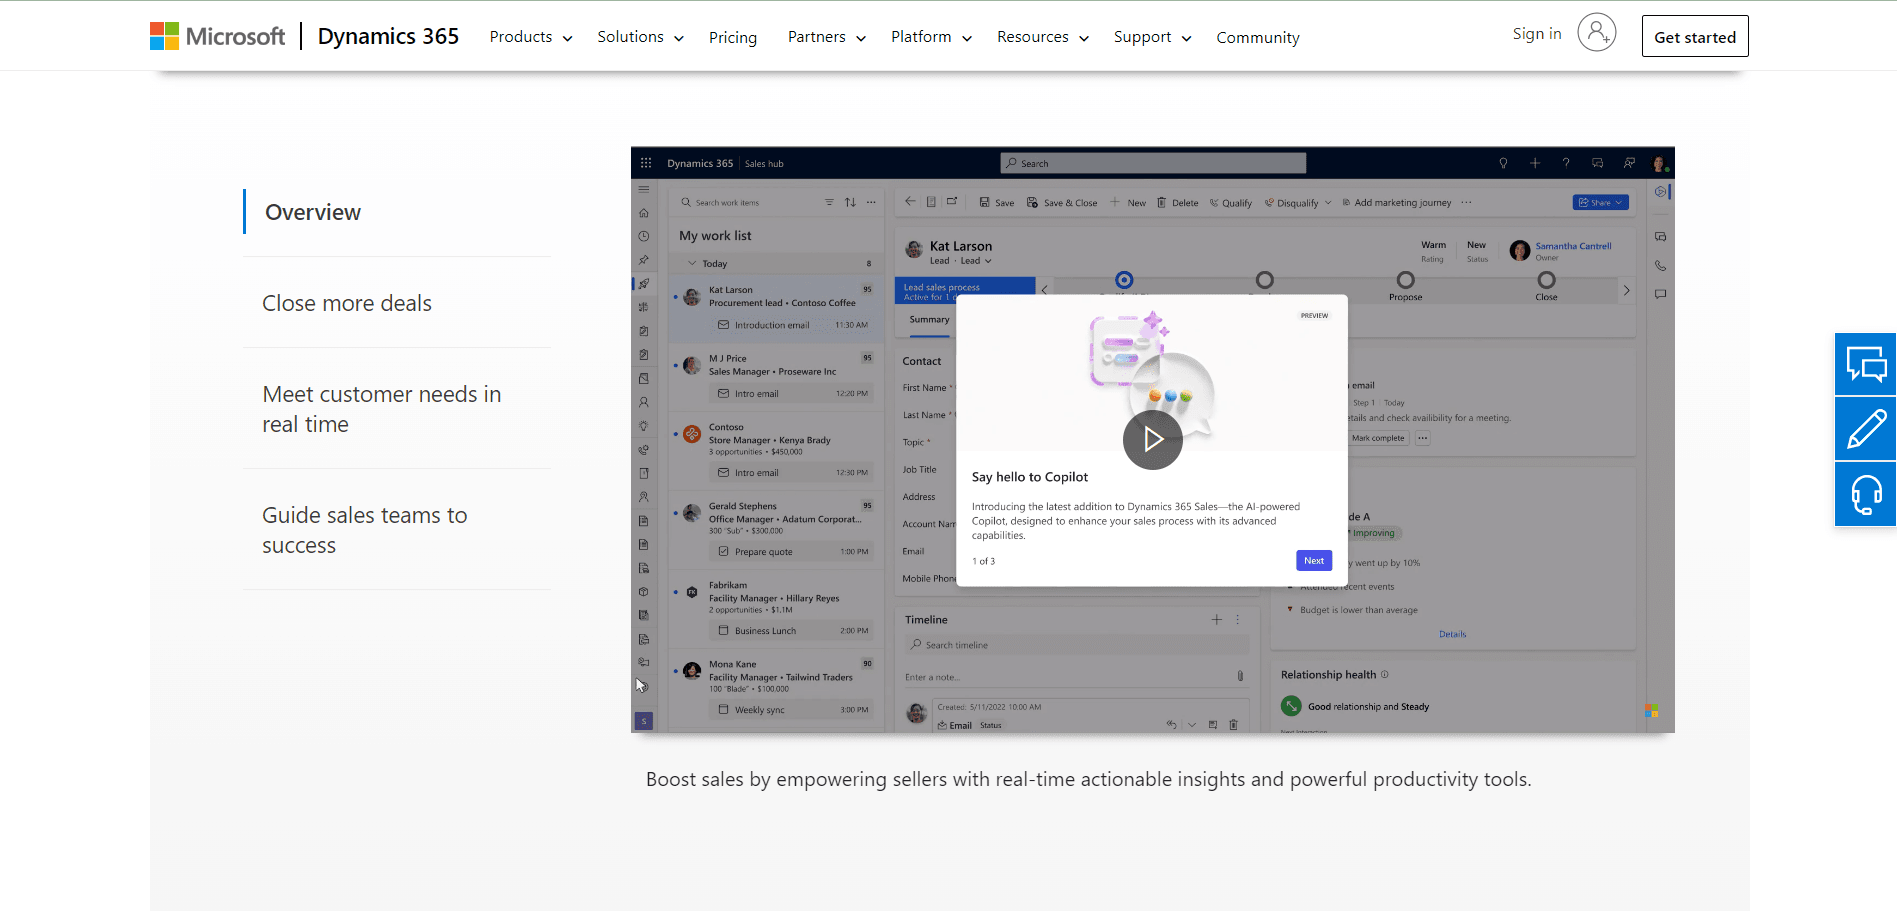Switch to Meet customer needs in real time
Viewport: 1897px width, 911px height.
[x=381, y=409]
